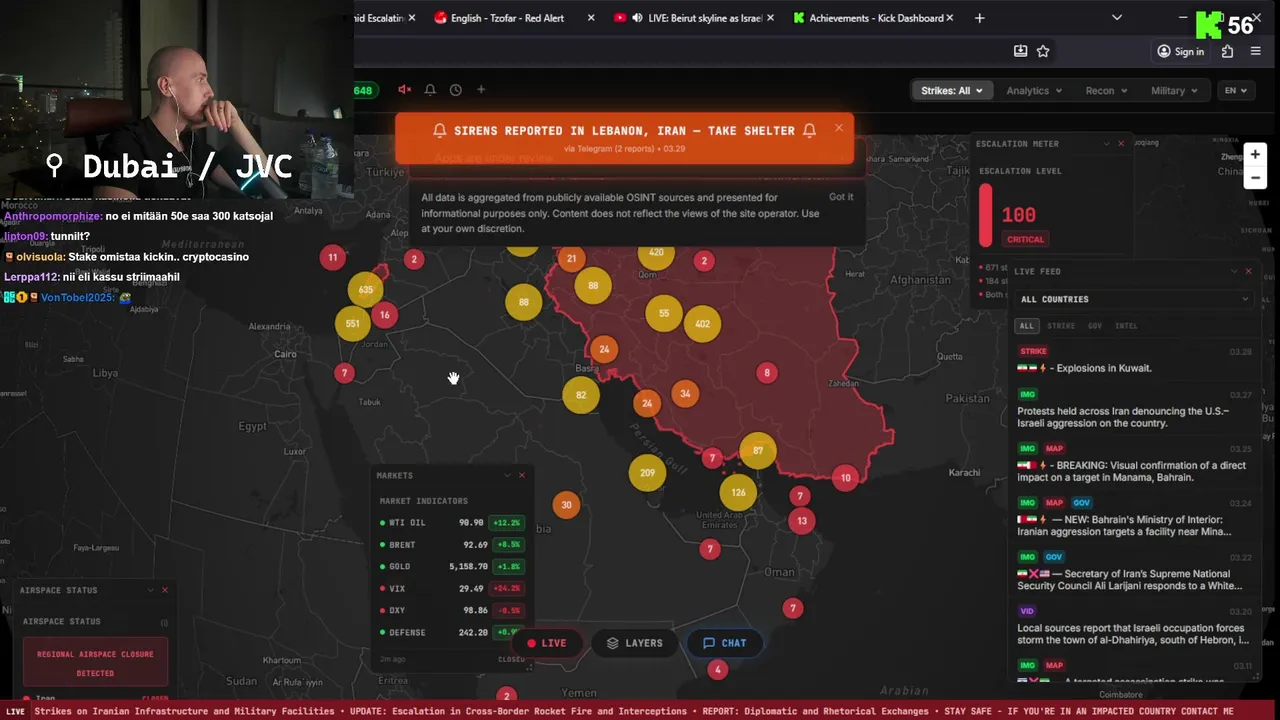This screenshot has height=720, width=1280.
Task: Open the Explosions in Kuwait feed item
Action: (1134, 361)
